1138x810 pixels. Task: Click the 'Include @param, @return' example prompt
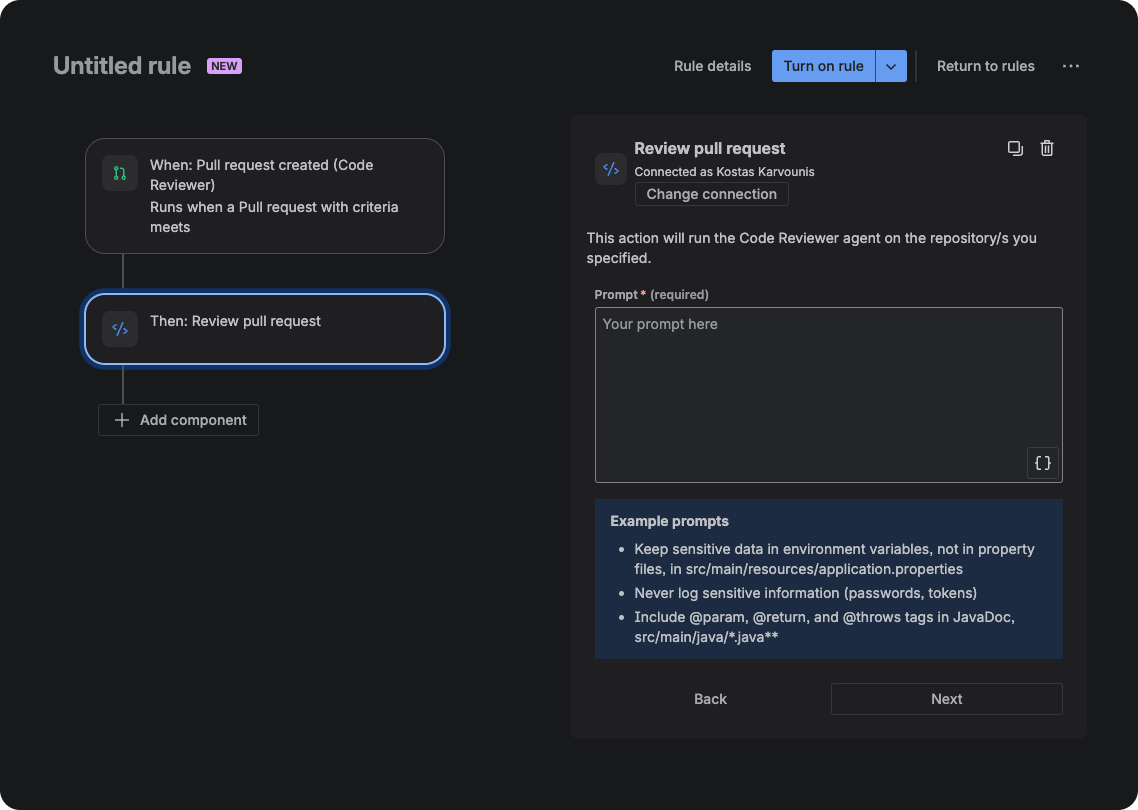pos(824,627)
